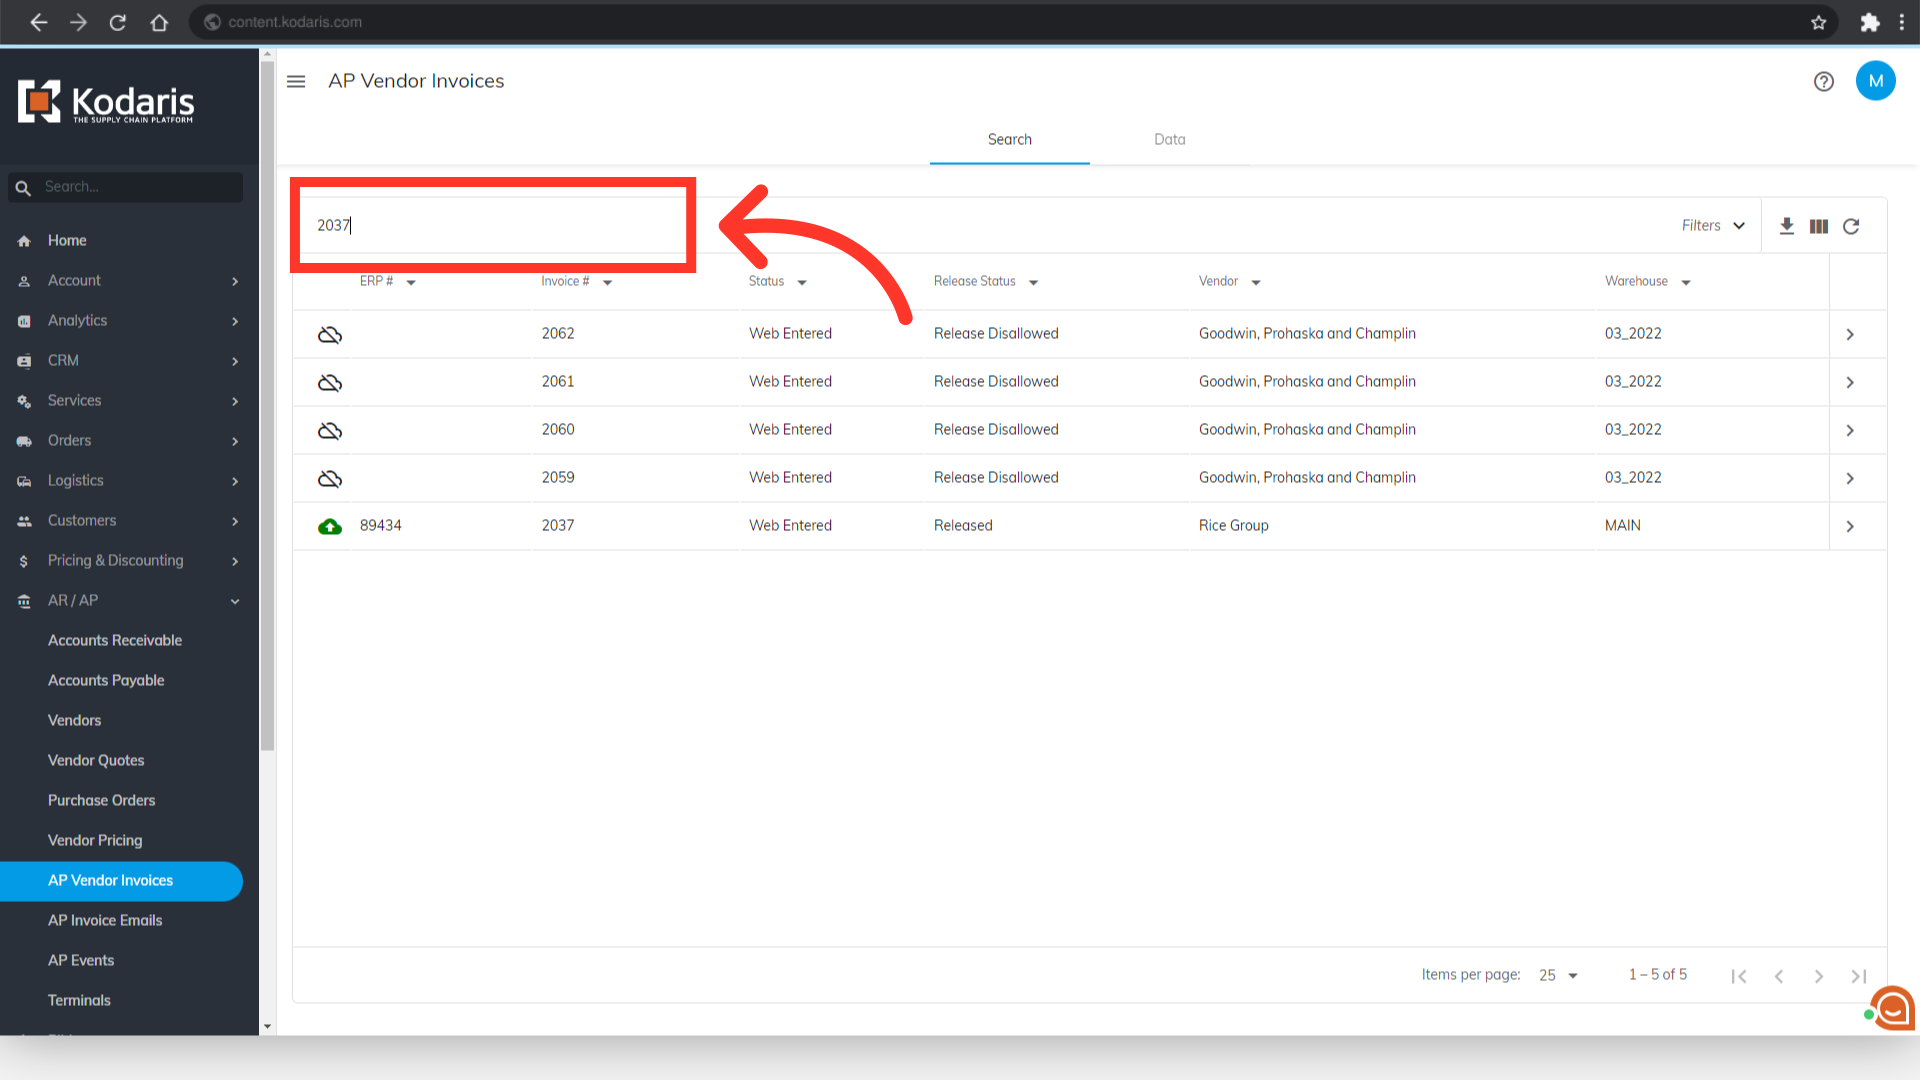The image size is (1920, 1080).
Task: Collapse the AR / AP sidebar section
Action: [x=235, y=601]
